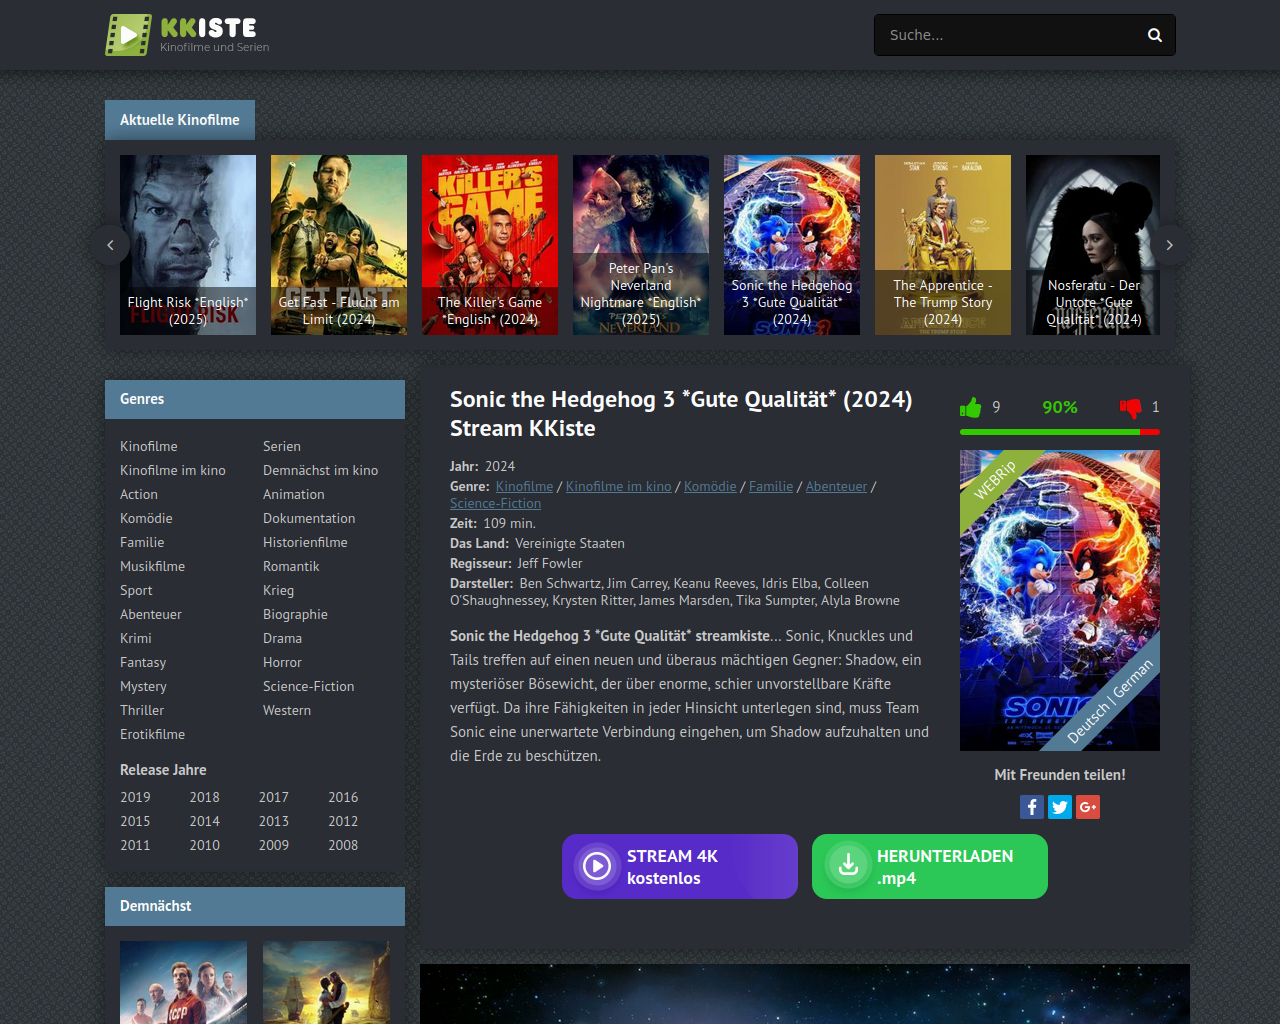Select the Krieg genre
Image resolution: width=1280 pixels, height=1024 pixels.
278,590
